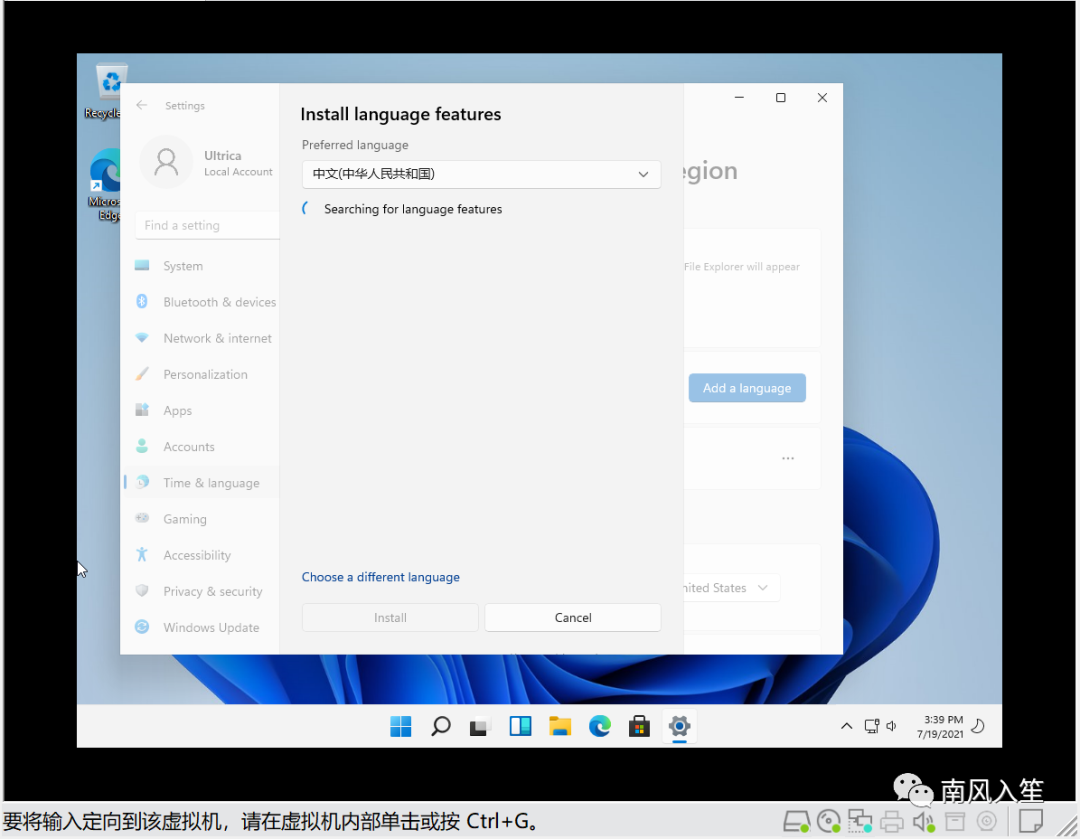The height and width of the screenshot is (839, 1080).
Task: Open Recycle Bin desktop icon
Action: pos(105,92)
